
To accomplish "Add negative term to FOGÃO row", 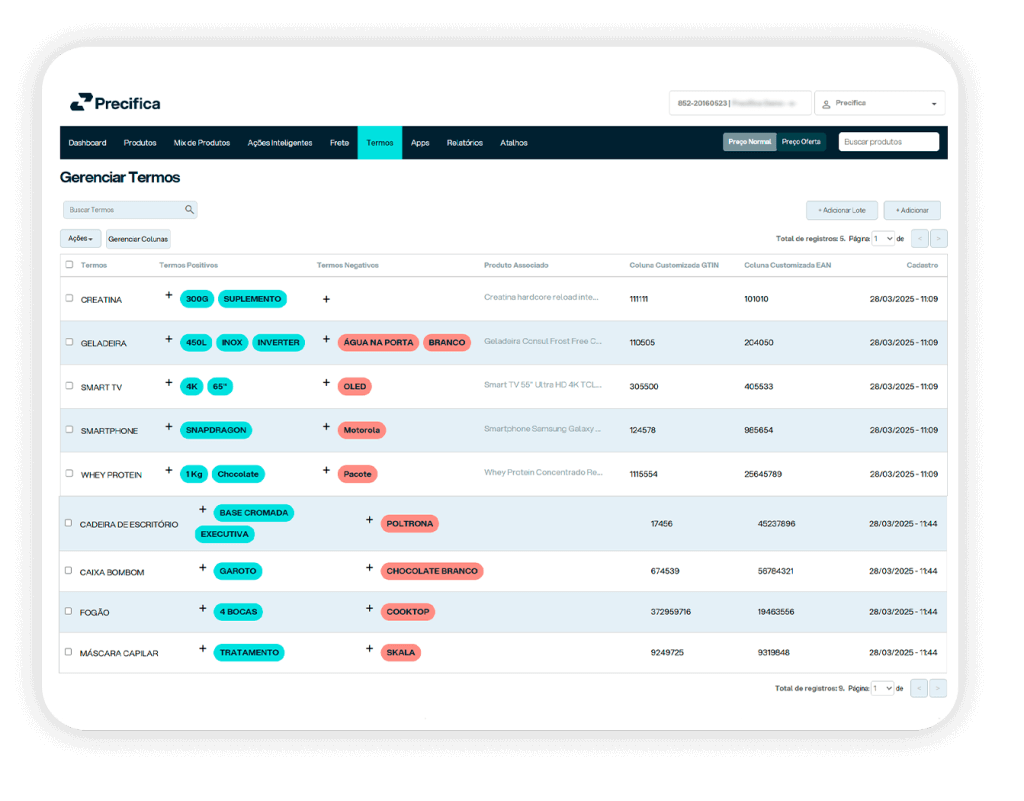I will [369, 609].
